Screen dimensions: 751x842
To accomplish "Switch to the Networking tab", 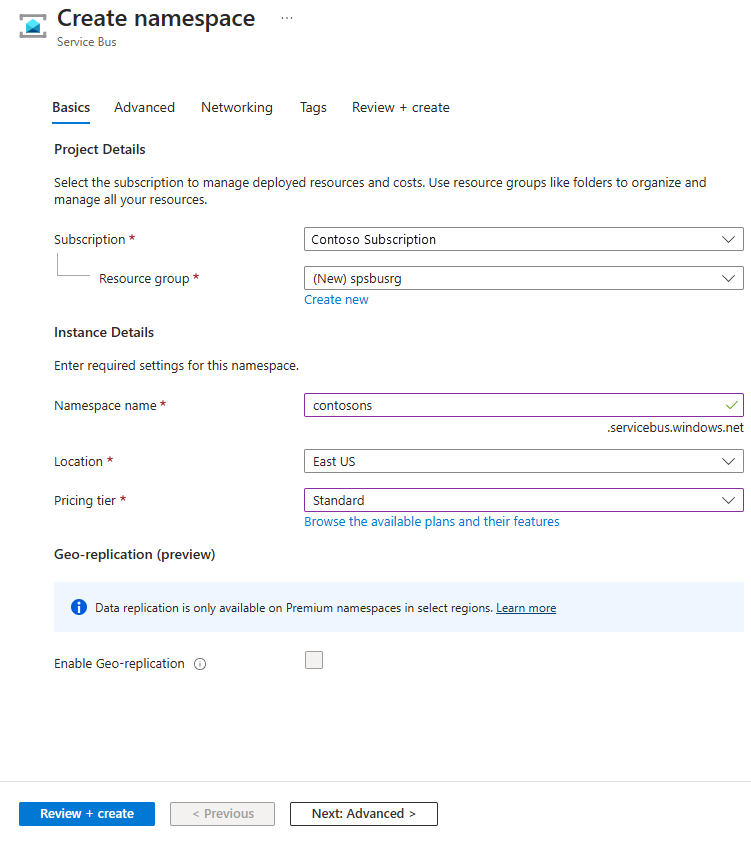I will [236, 107].
